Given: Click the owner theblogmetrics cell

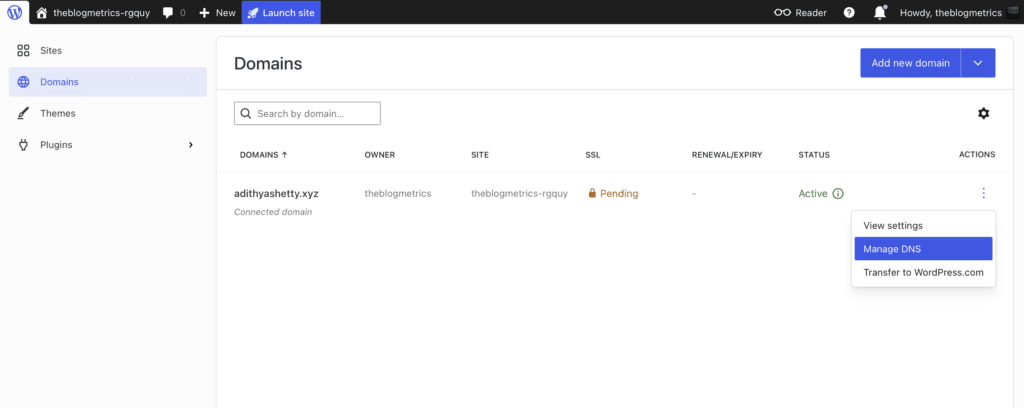Looking at the screenshot, I should (398, 193).
